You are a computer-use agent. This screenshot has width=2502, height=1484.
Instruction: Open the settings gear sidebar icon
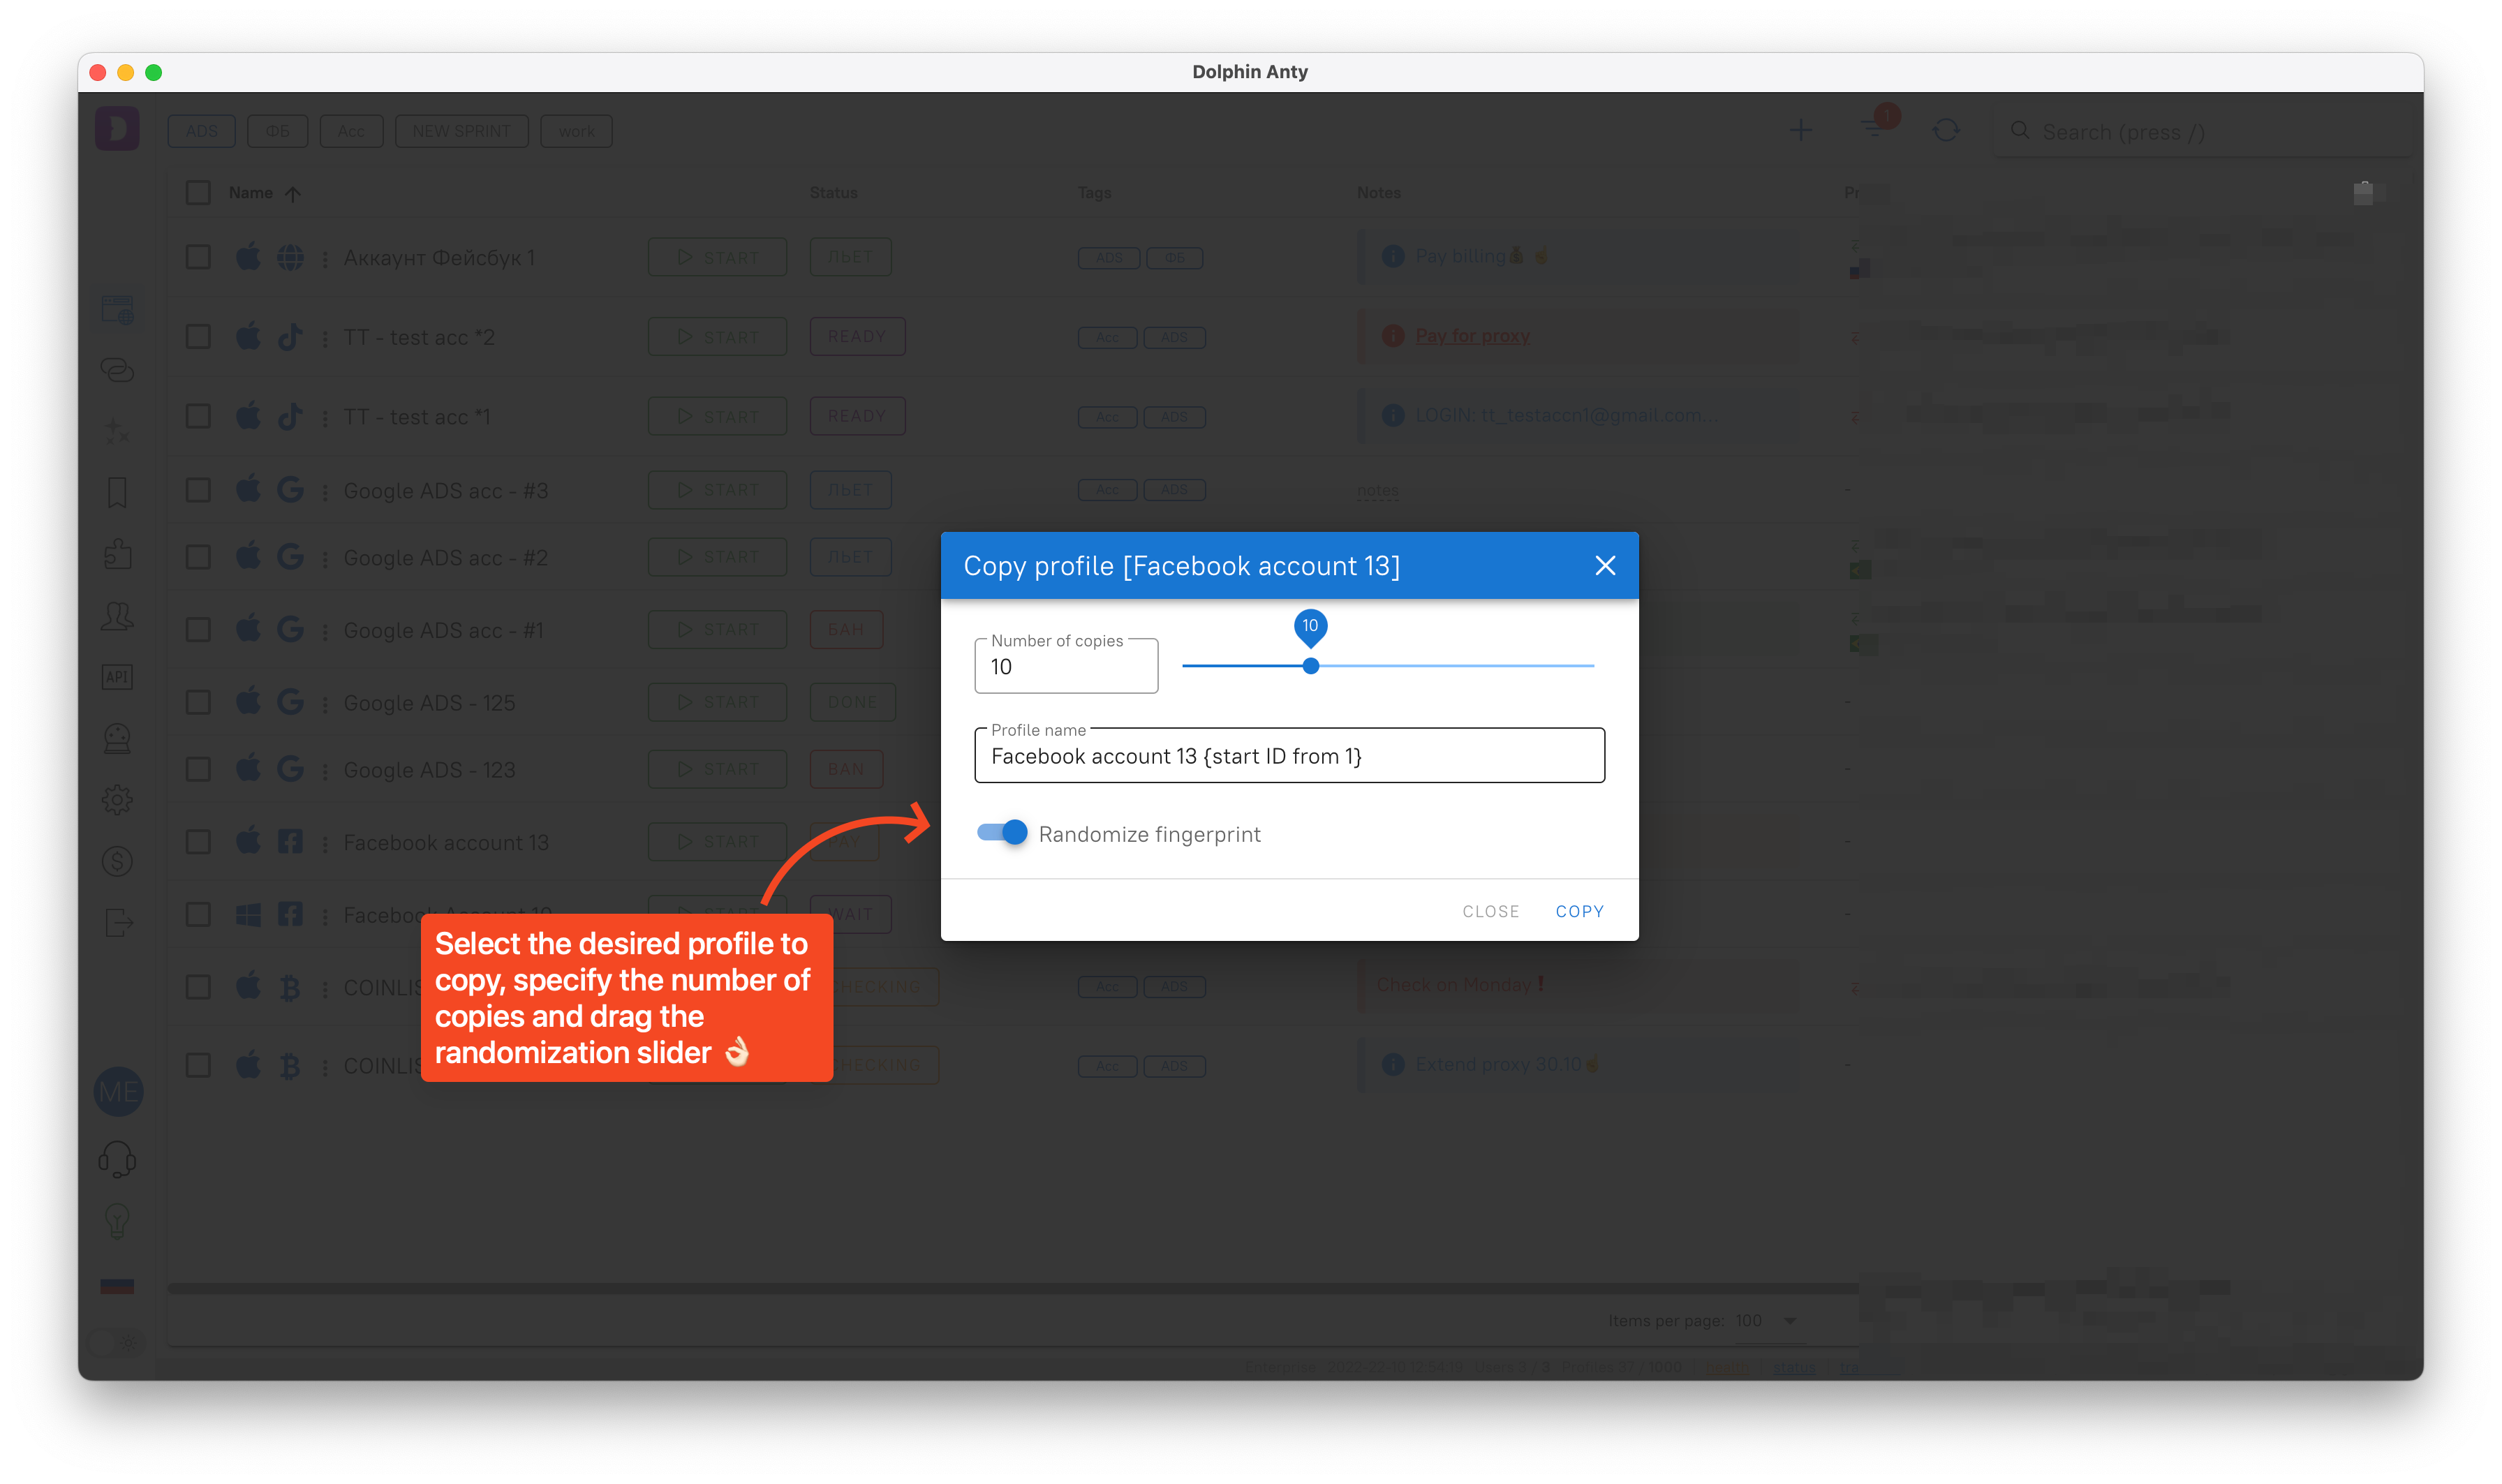(117, 799)
